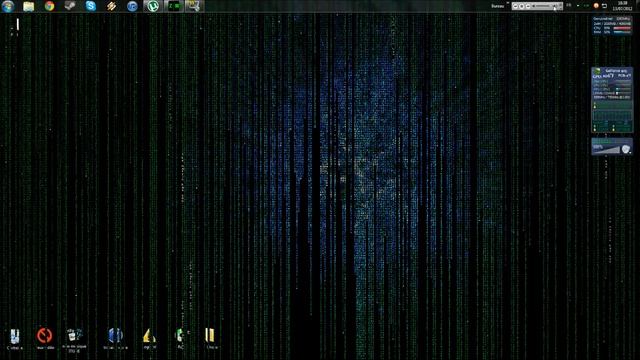This screenshot has height=360, width=640.
Task: Open the red circular arrows desktop icon
Action: [44, 336]
